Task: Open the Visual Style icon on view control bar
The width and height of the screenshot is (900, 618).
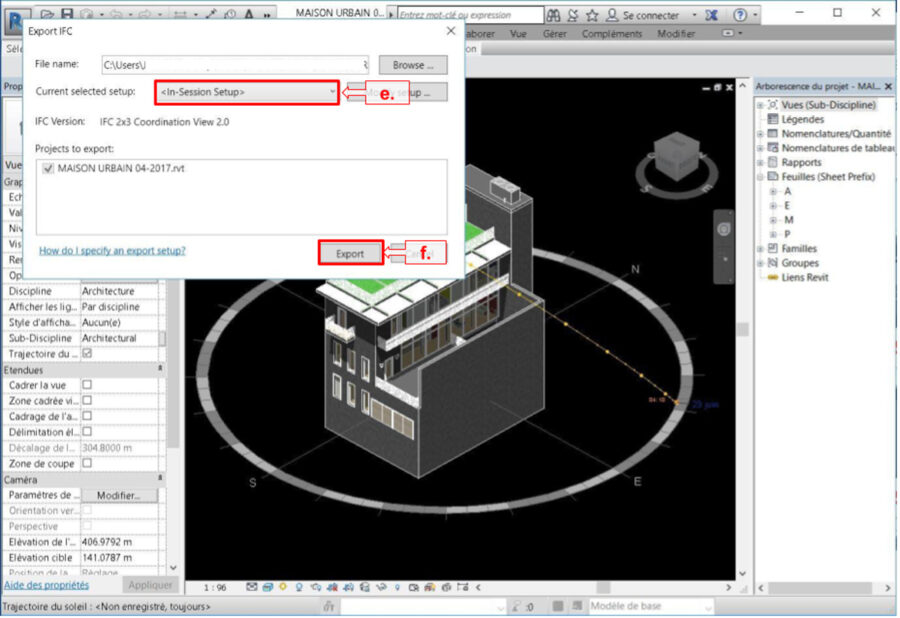Action: [267, 588]
